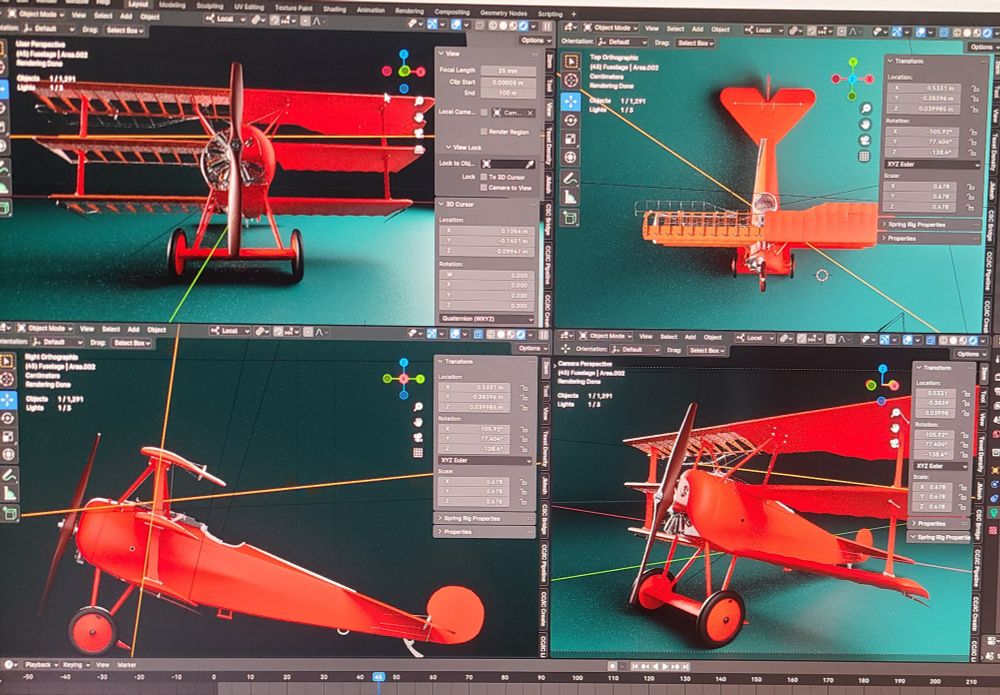
Task: Select Scale tool in Right Orthographic viewport
Action: tap(8, 437)
